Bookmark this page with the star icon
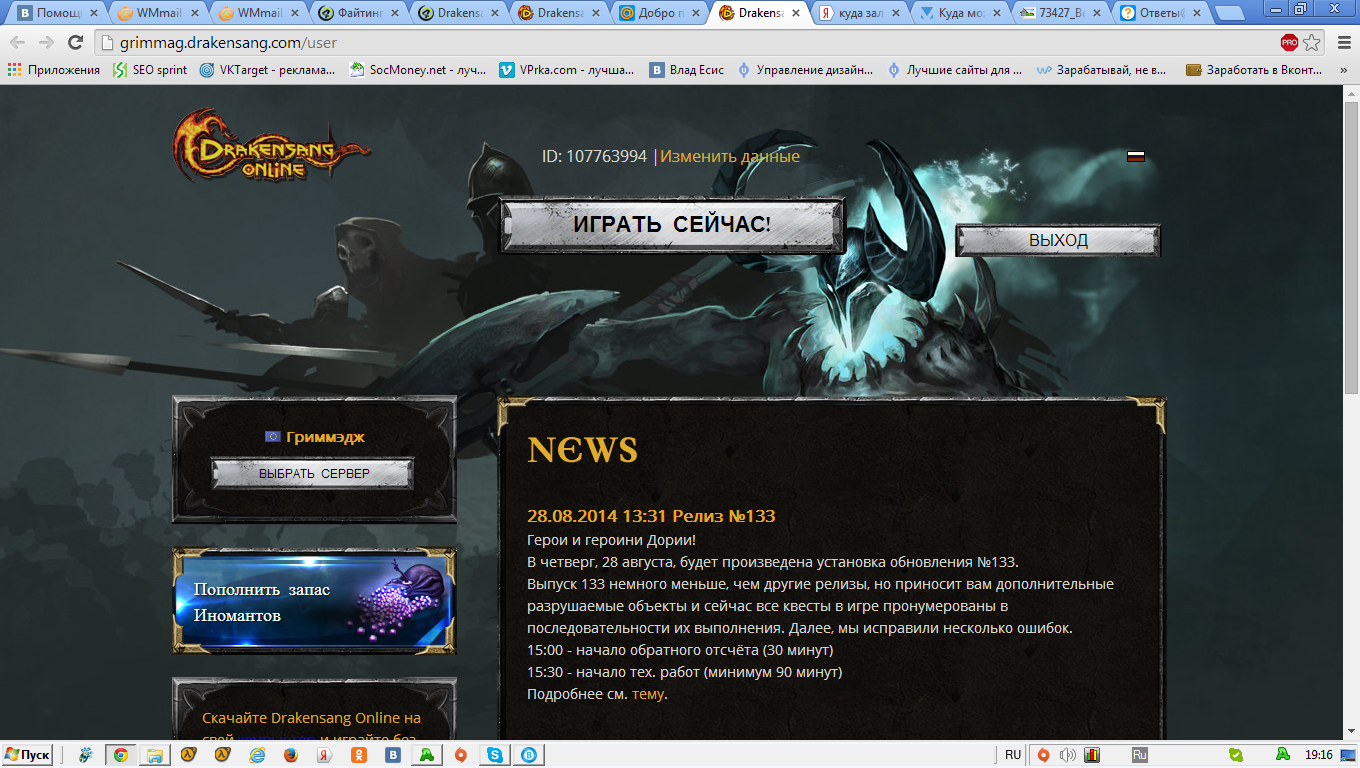The height and width of the screenshot is (768, 1360). pyautogui.click(x=1312, y=42)
